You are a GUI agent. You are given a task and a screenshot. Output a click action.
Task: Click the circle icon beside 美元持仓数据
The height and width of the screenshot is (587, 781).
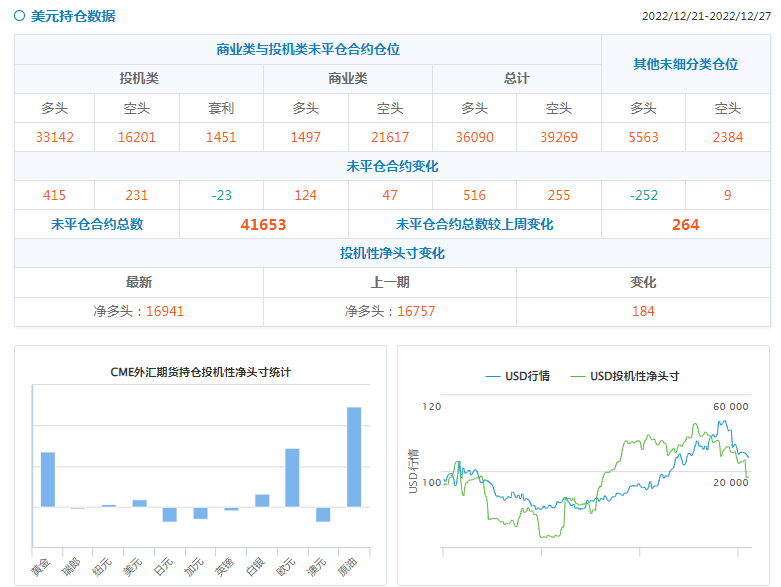[x=20, y=16]
